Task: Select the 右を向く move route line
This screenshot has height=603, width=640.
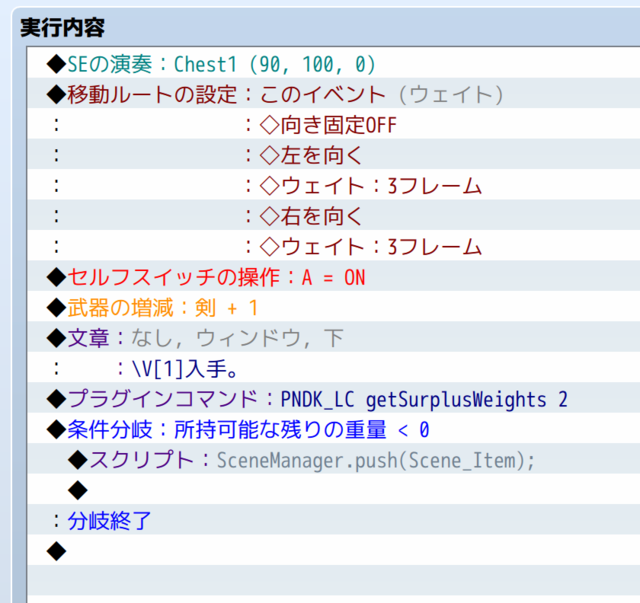Action: 334,215
